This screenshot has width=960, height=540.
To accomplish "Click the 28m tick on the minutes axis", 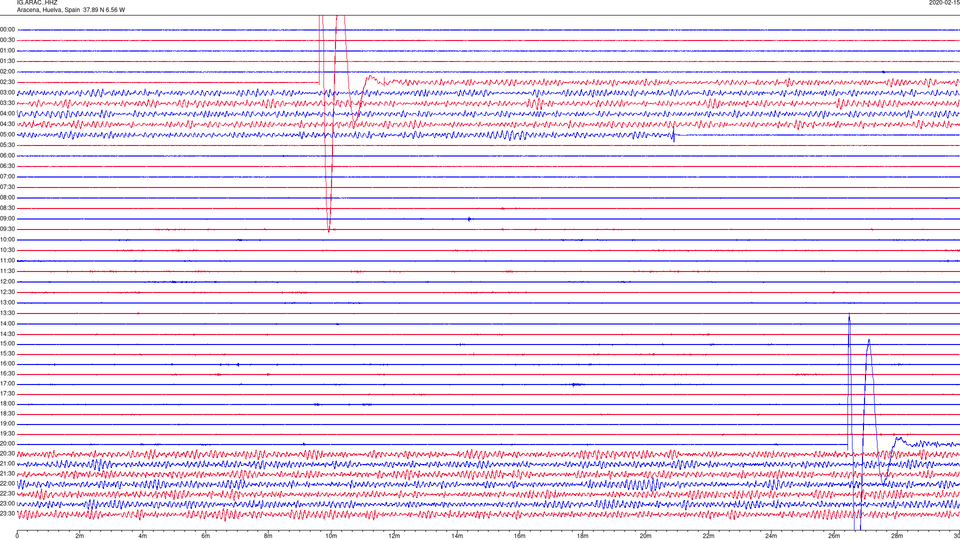I will (x=897, y=536).
